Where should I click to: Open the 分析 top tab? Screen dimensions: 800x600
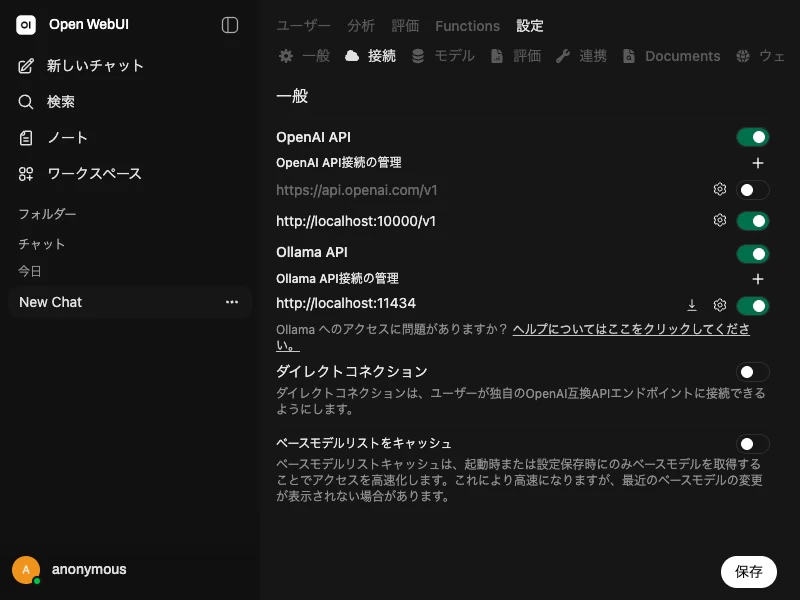point(361,26)
